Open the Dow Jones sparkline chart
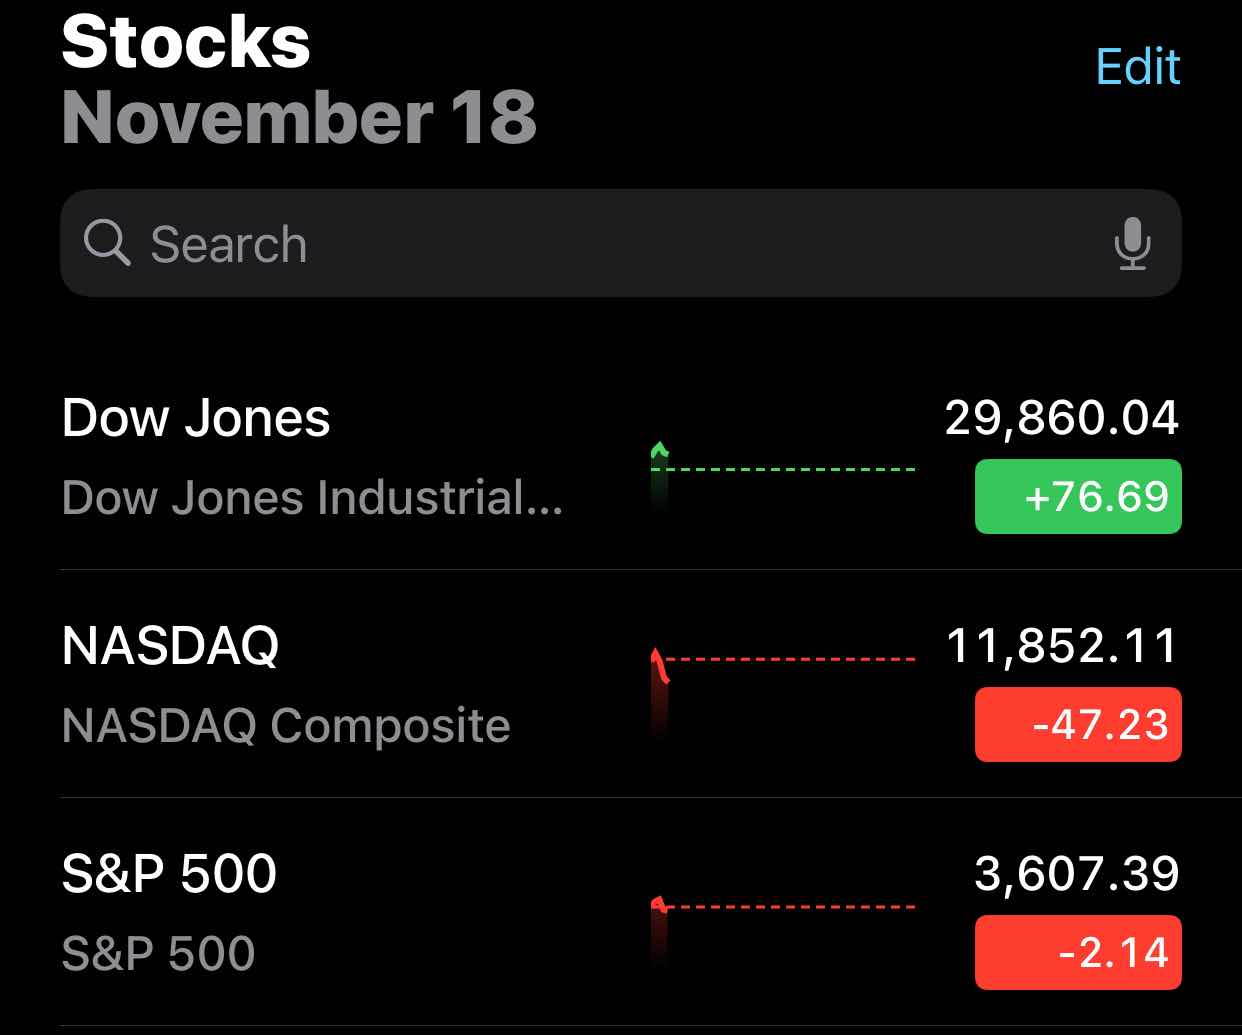 783,476
